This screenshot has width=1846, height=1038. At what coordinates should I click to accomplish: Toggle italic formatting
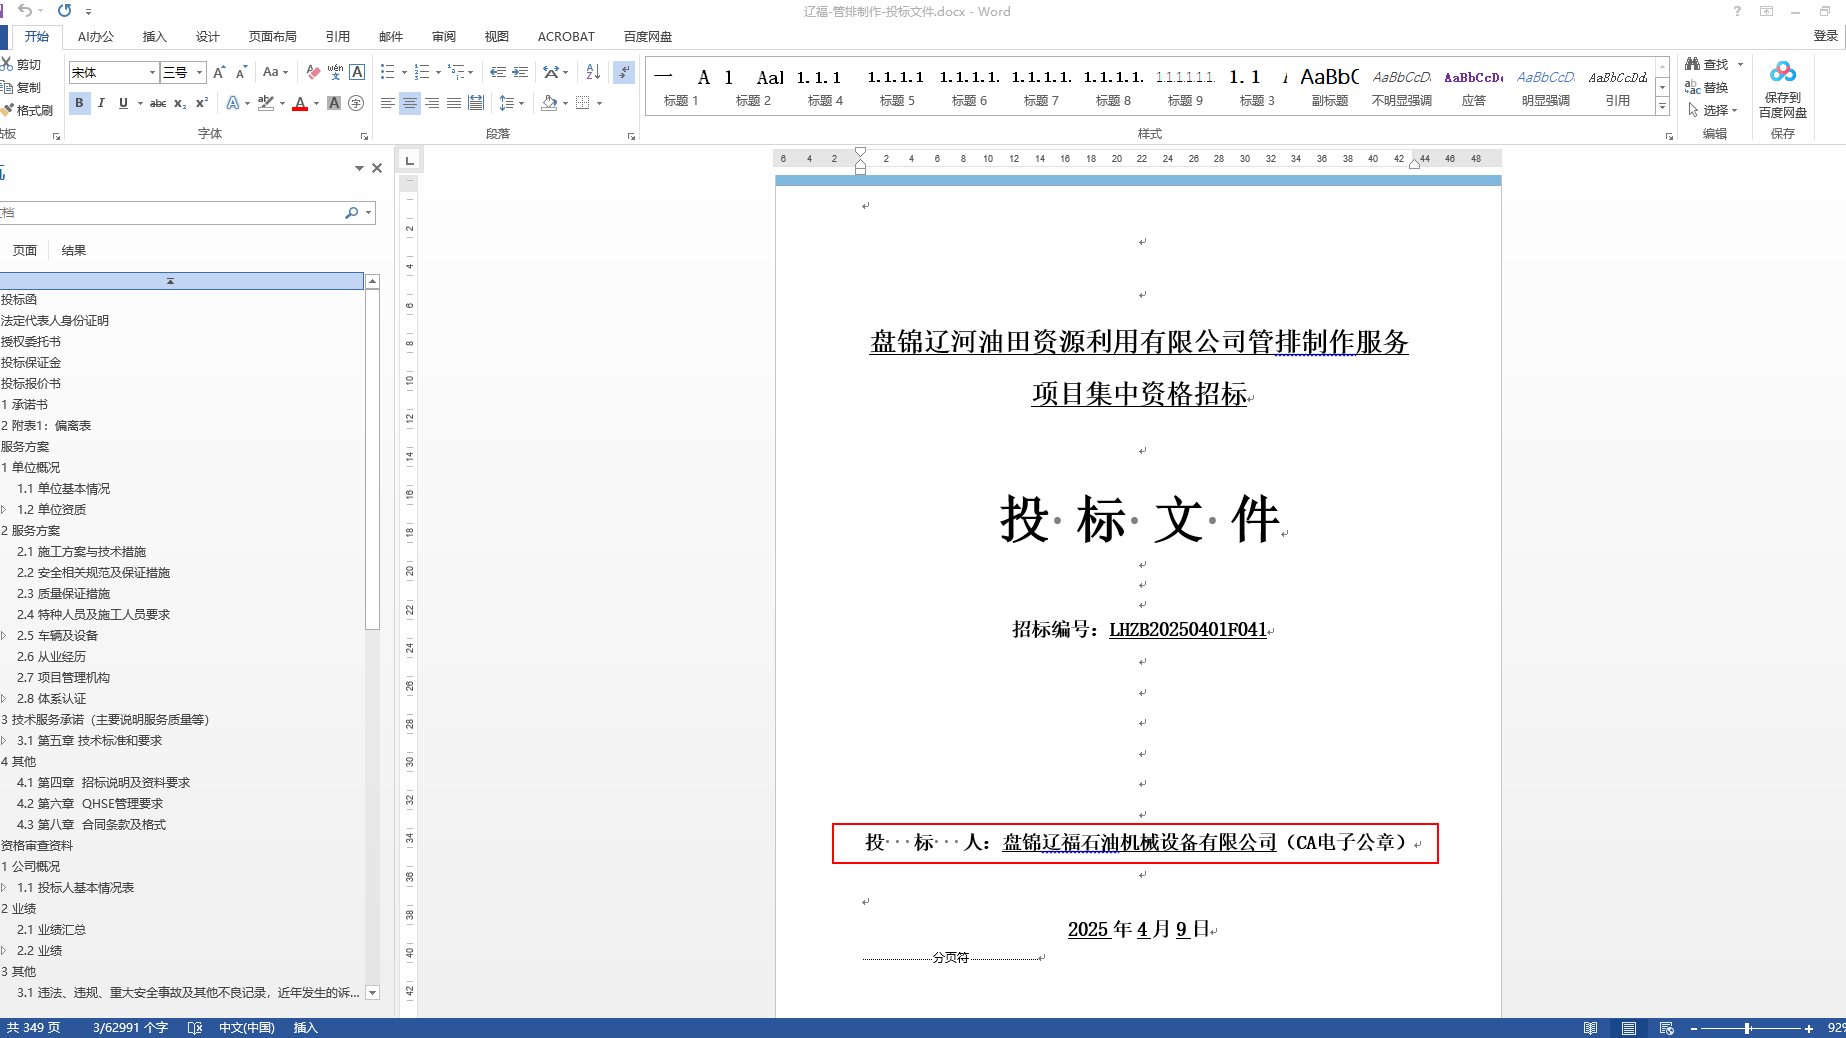point(101,103)
